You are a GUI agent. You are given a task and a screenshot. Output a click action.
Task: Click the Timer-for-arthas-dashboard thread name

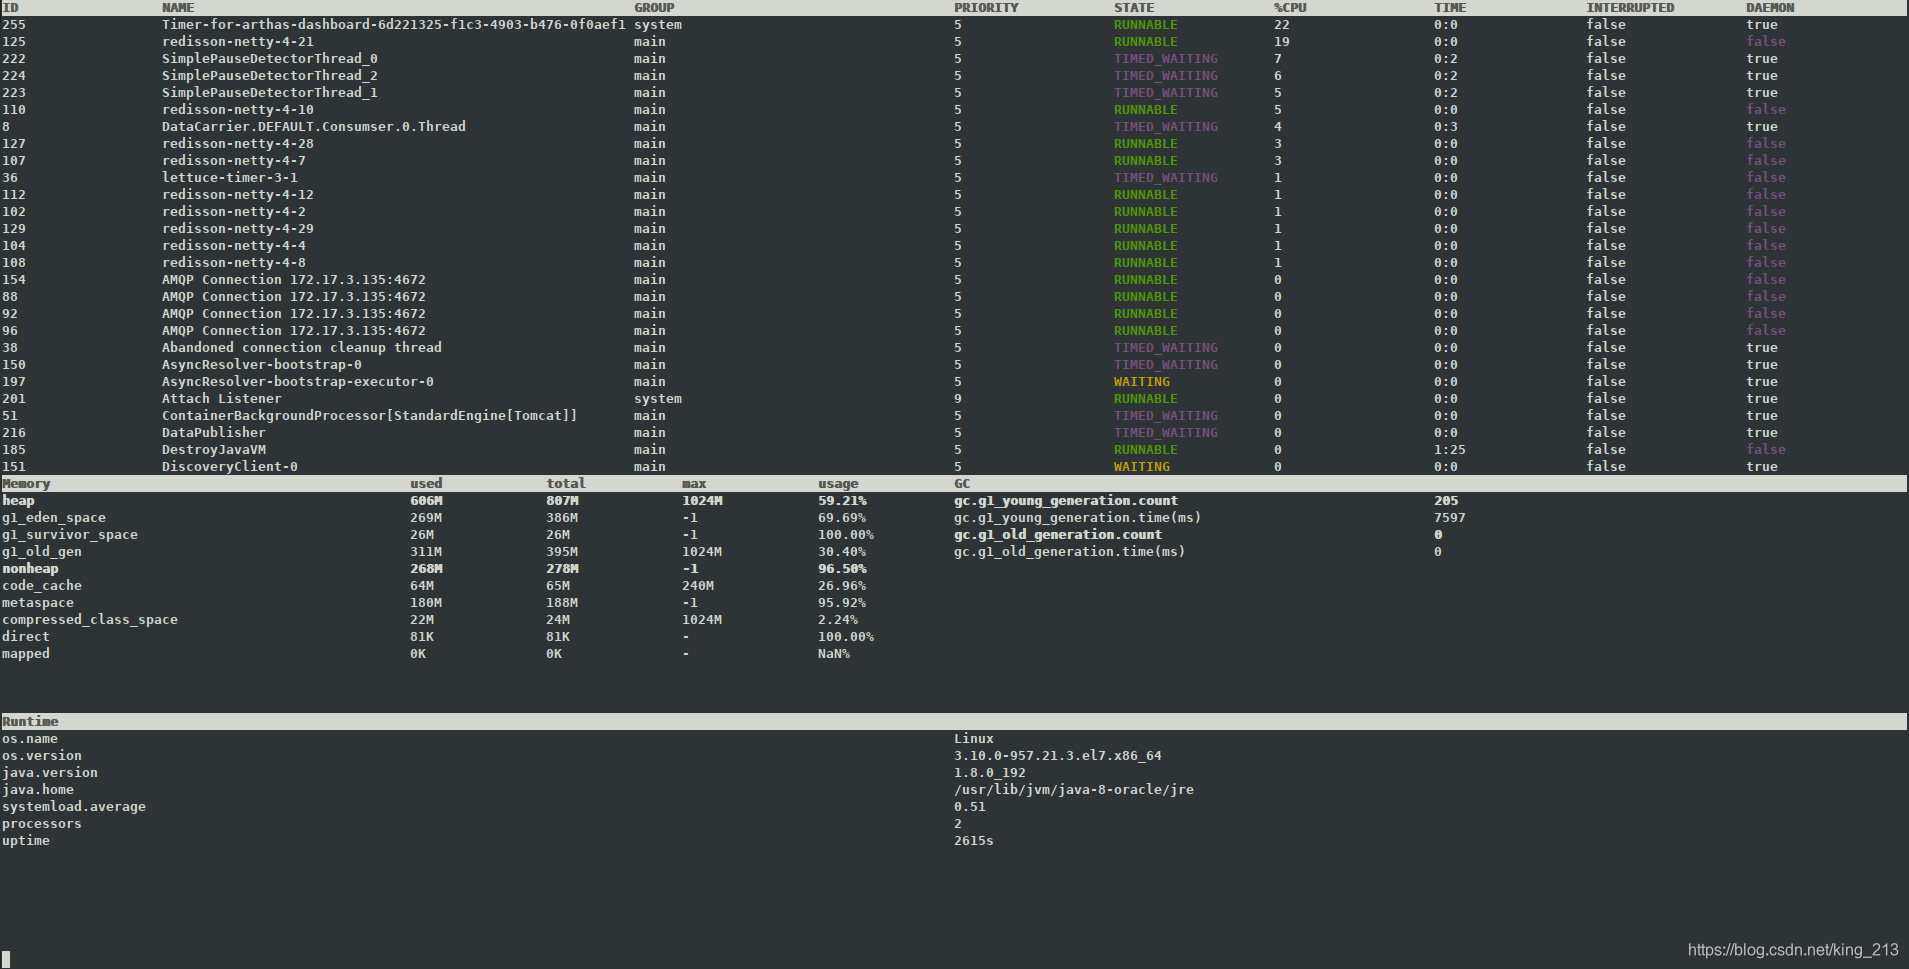(x=393, y=25)
